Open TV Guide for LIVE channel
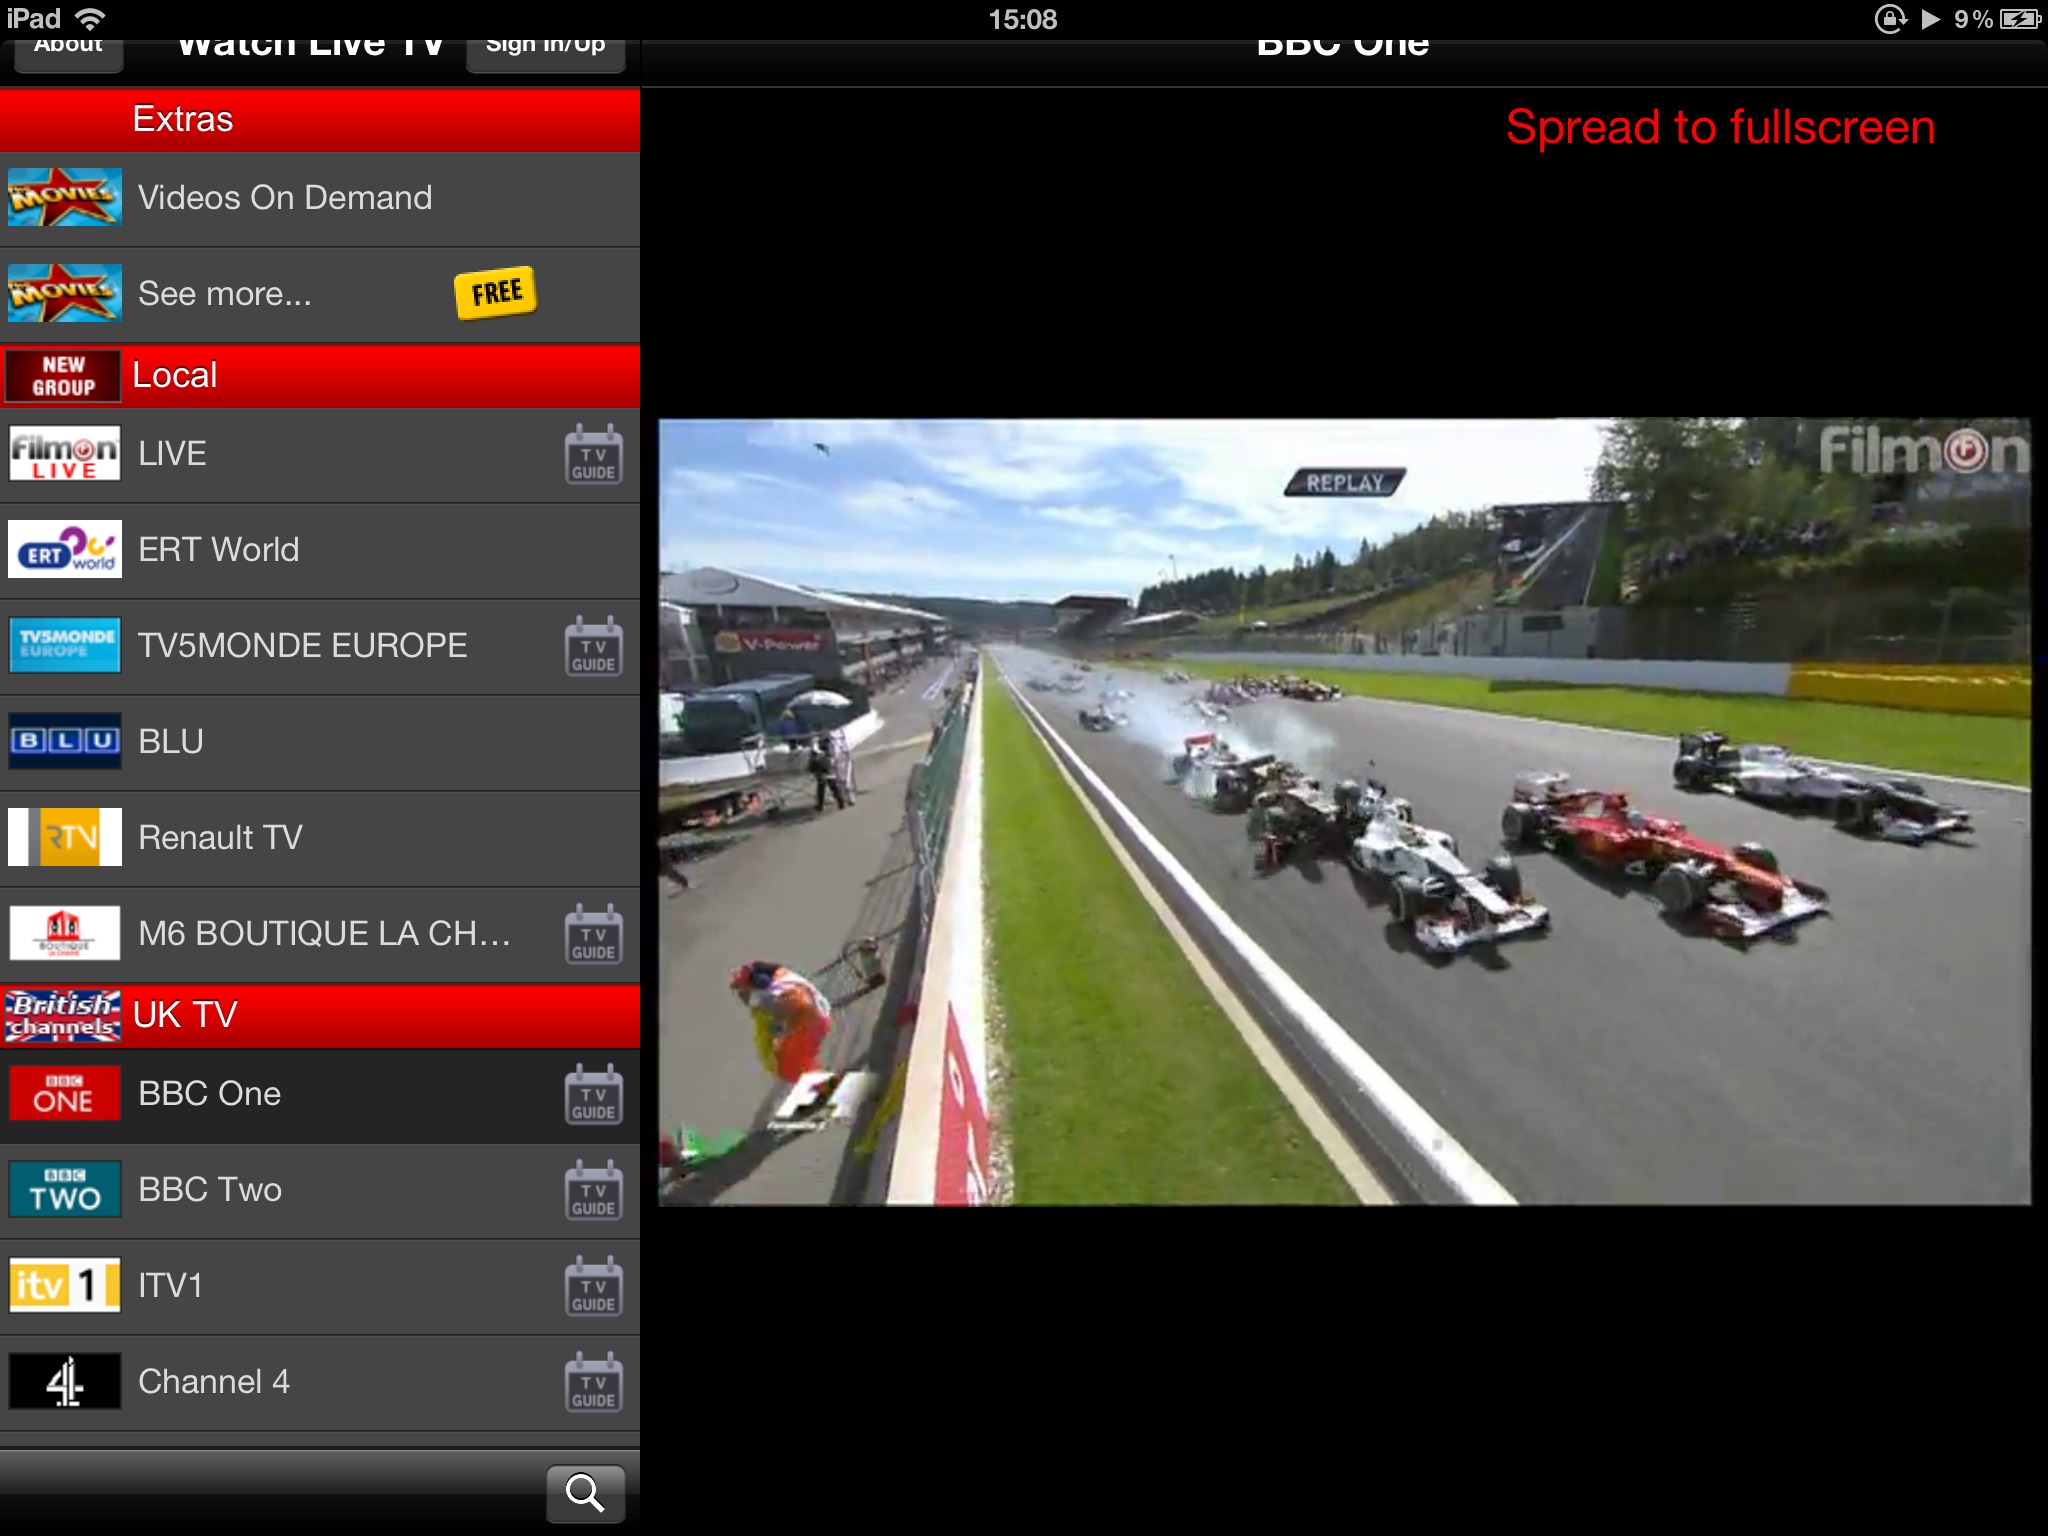The width and height of the screenshot is (2048, 1536). tap(594, 455)
